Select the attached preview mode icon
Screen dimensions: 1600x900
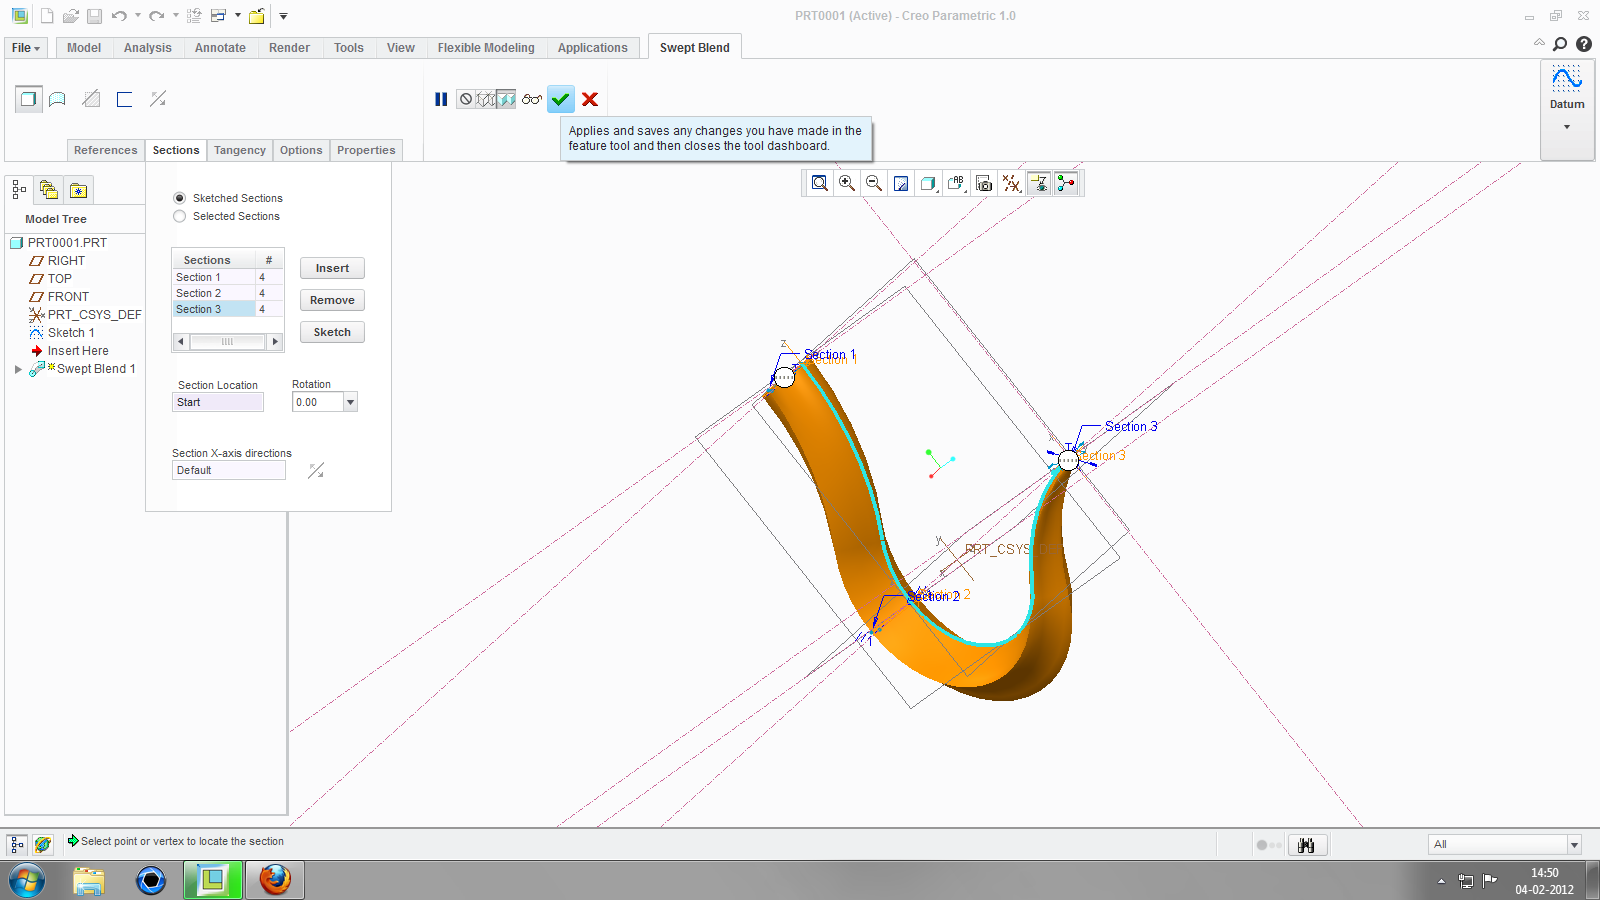click(x=506, y=99)
